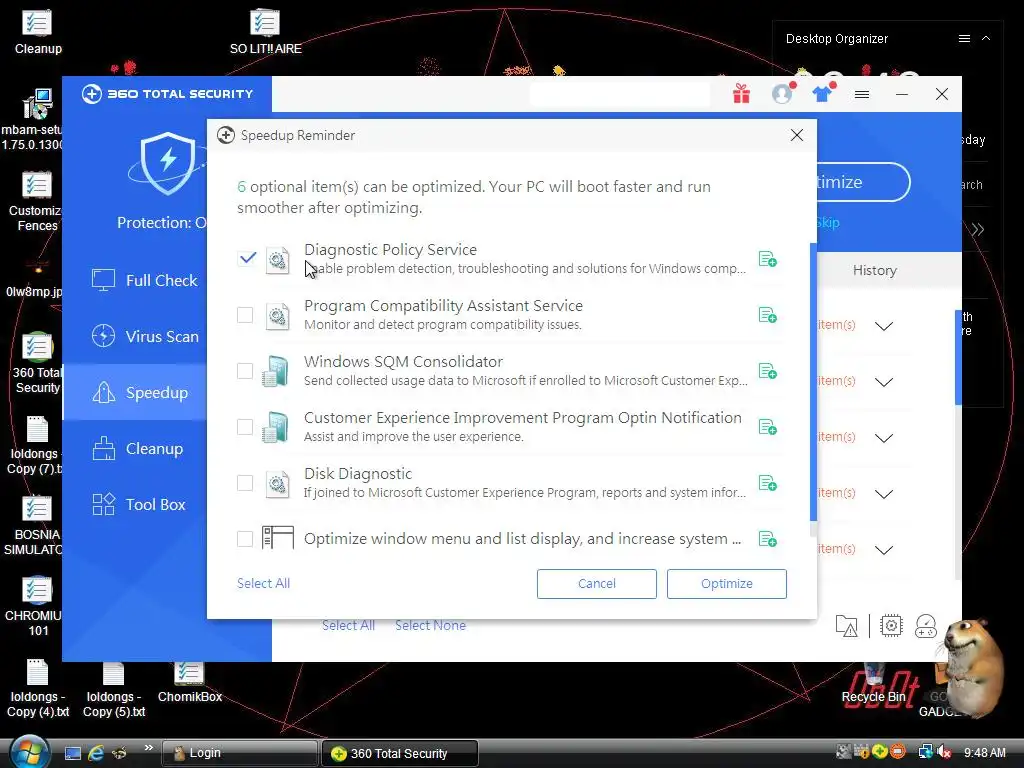The width and height of the screenshot is (1024, 768).
Task: Open Desktop Organizer menu icon
Action: point(964,39)
